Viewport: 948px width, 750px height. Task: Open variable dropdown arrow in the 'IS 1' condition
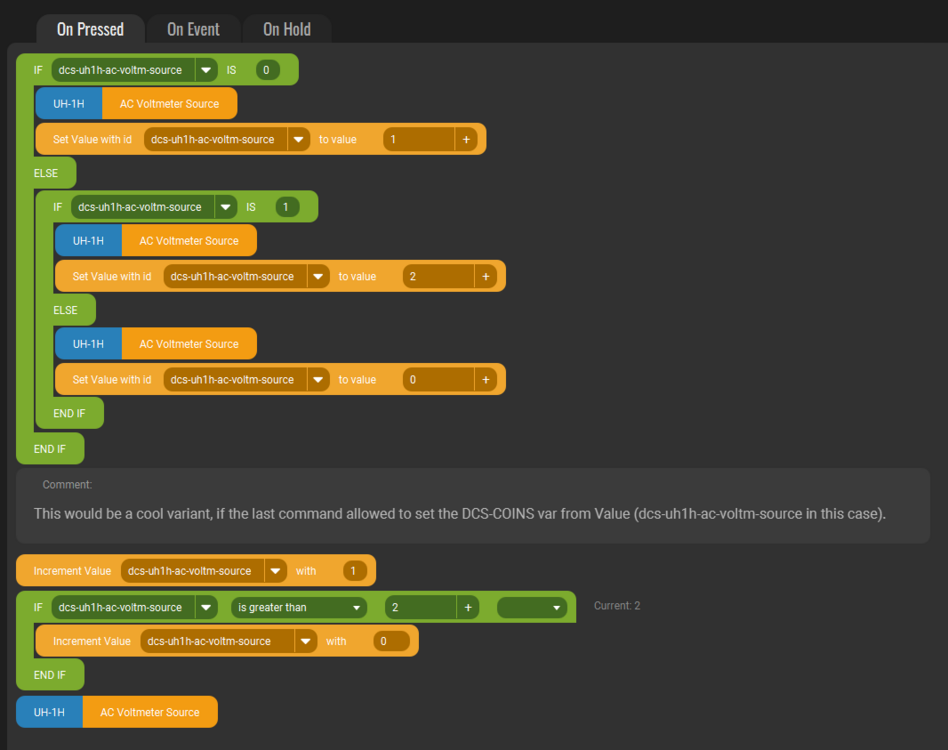coord(227,207)
